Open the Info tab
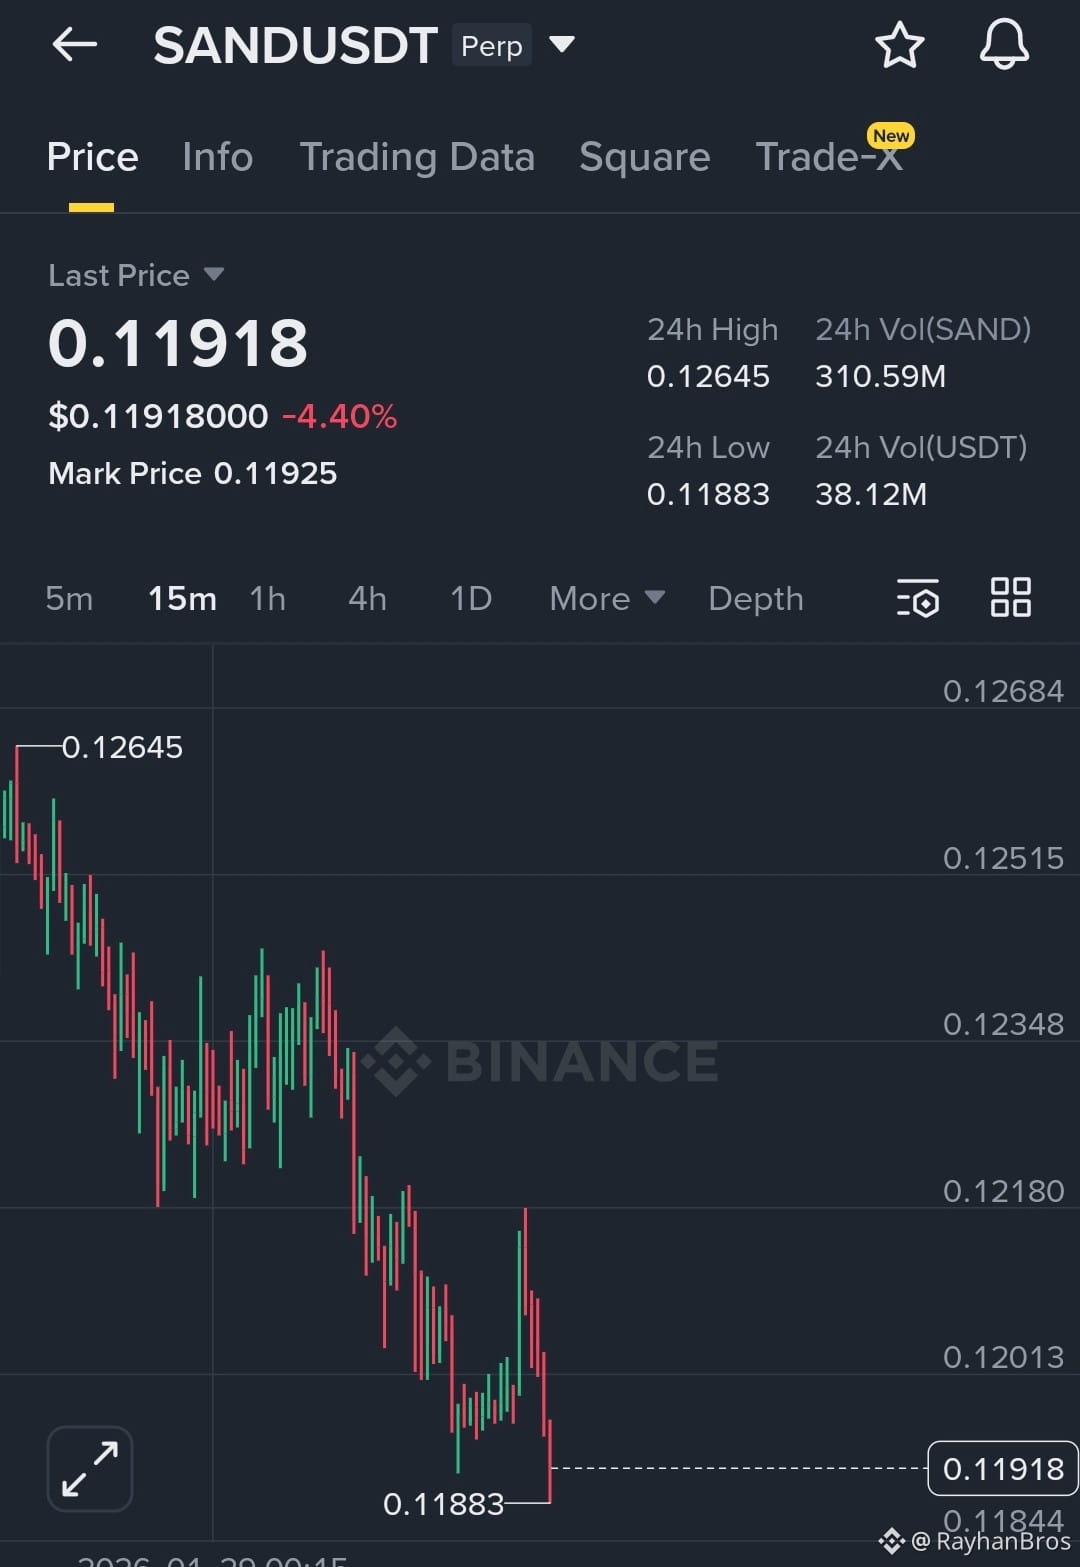 (217, 157)
